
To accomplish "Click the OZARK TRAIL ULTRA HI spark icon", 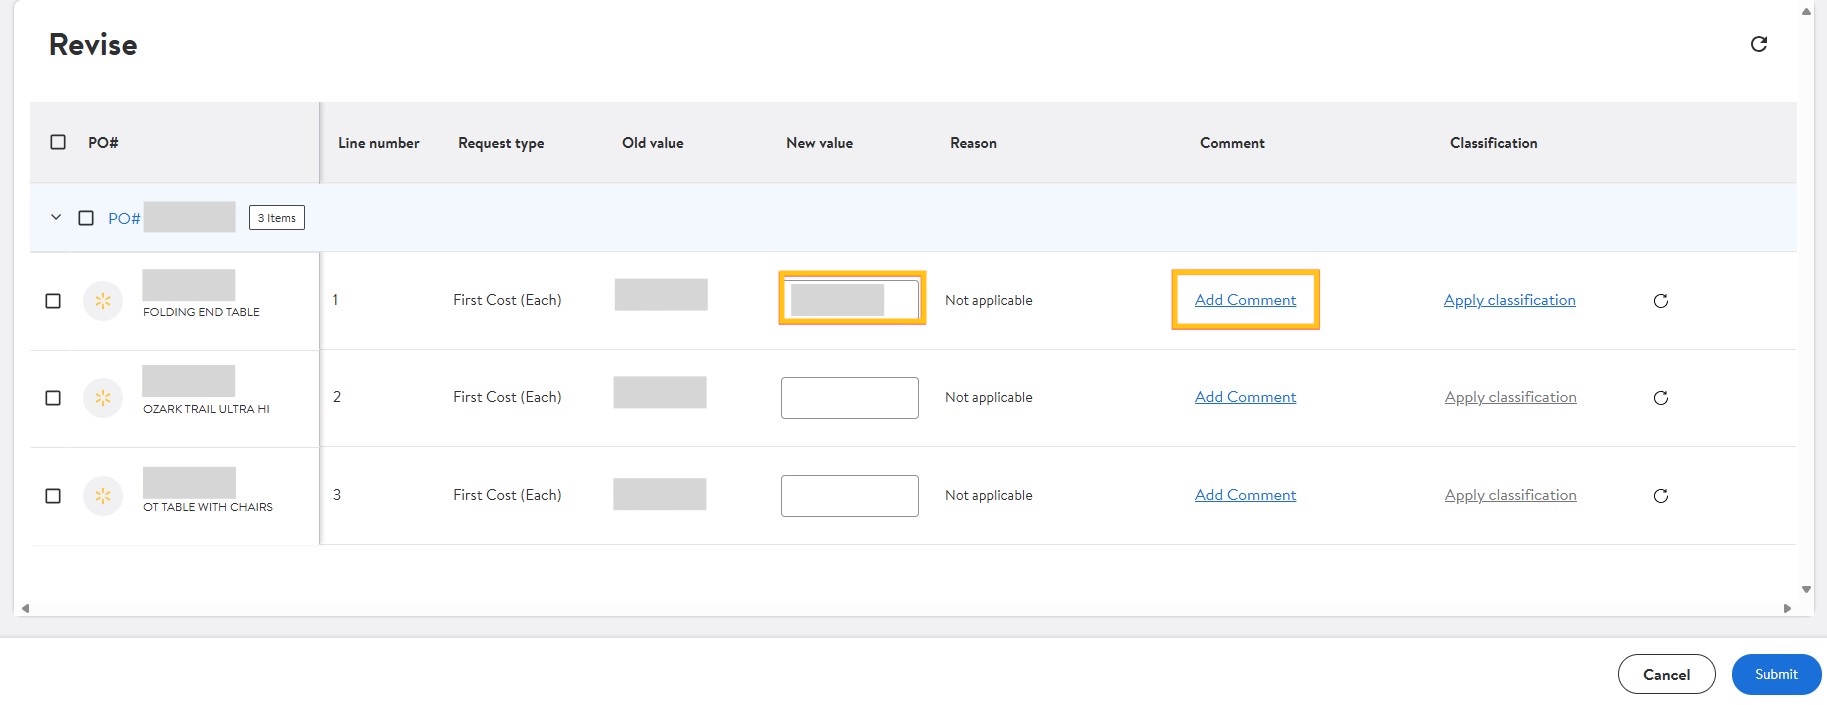I will tap(103, 398).
